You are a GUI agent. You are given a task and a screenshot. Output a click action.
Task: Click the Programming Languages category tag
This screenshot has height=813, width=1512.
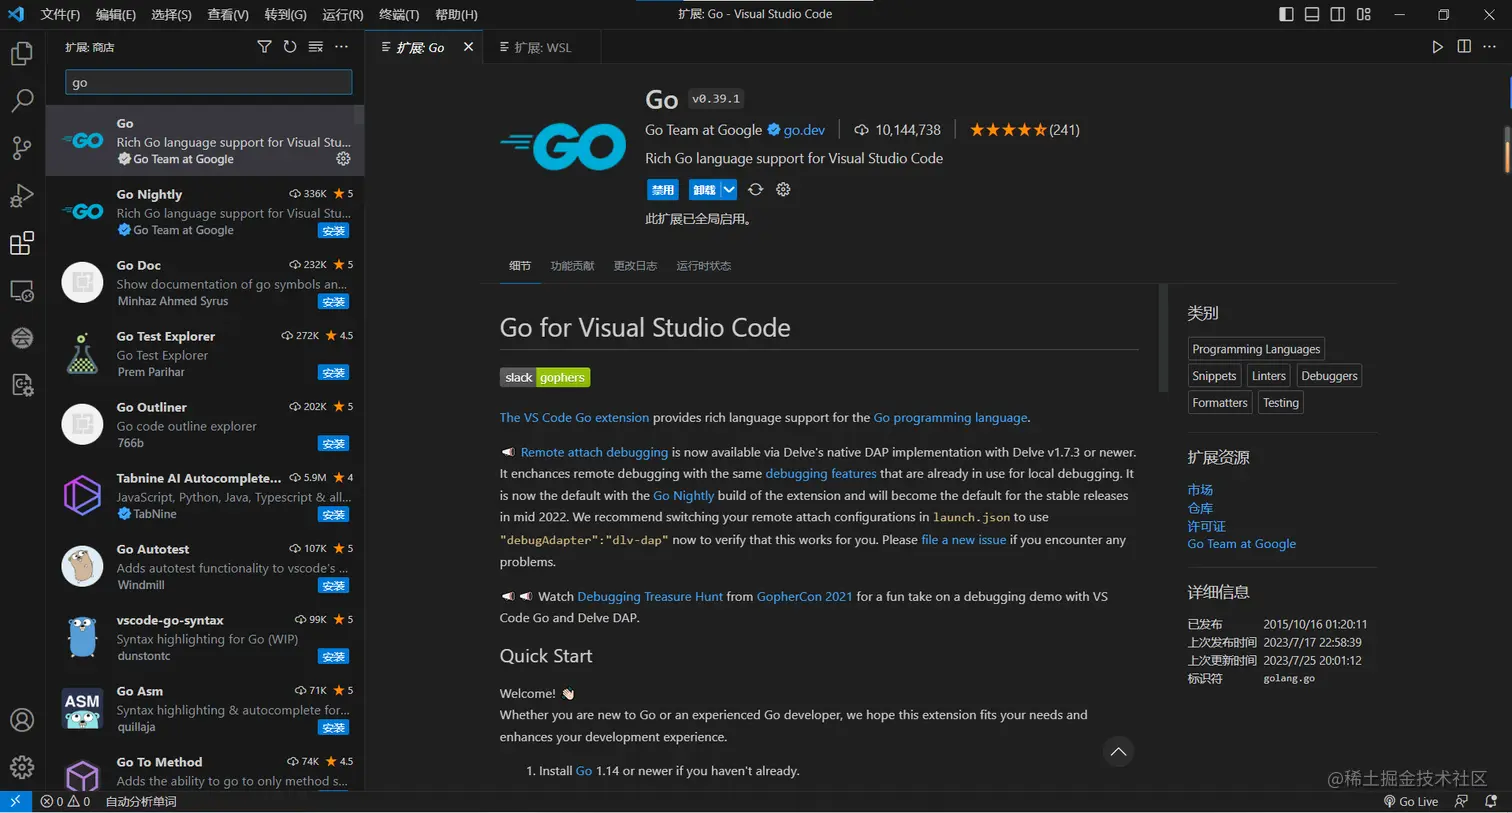click(1256, 349)
